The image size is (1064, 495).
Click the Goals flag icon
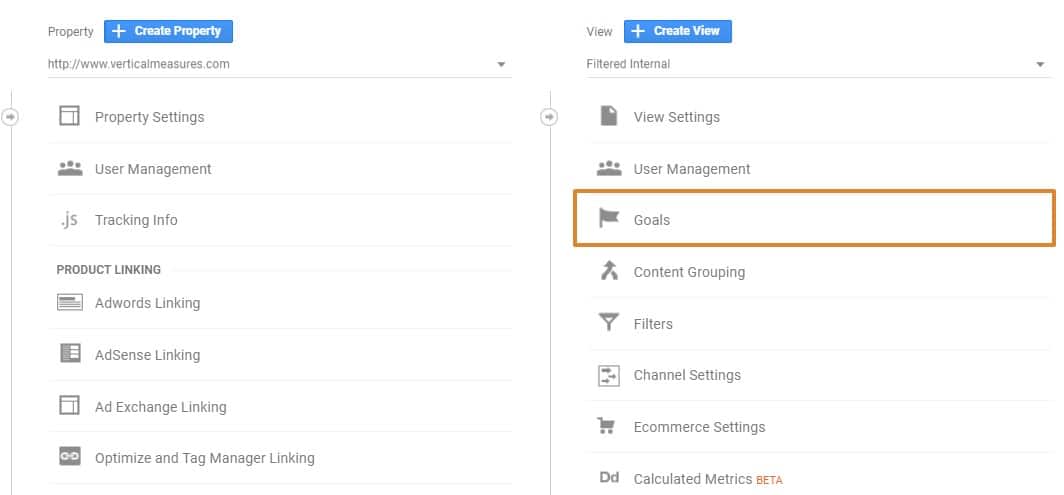coord(608,219)
